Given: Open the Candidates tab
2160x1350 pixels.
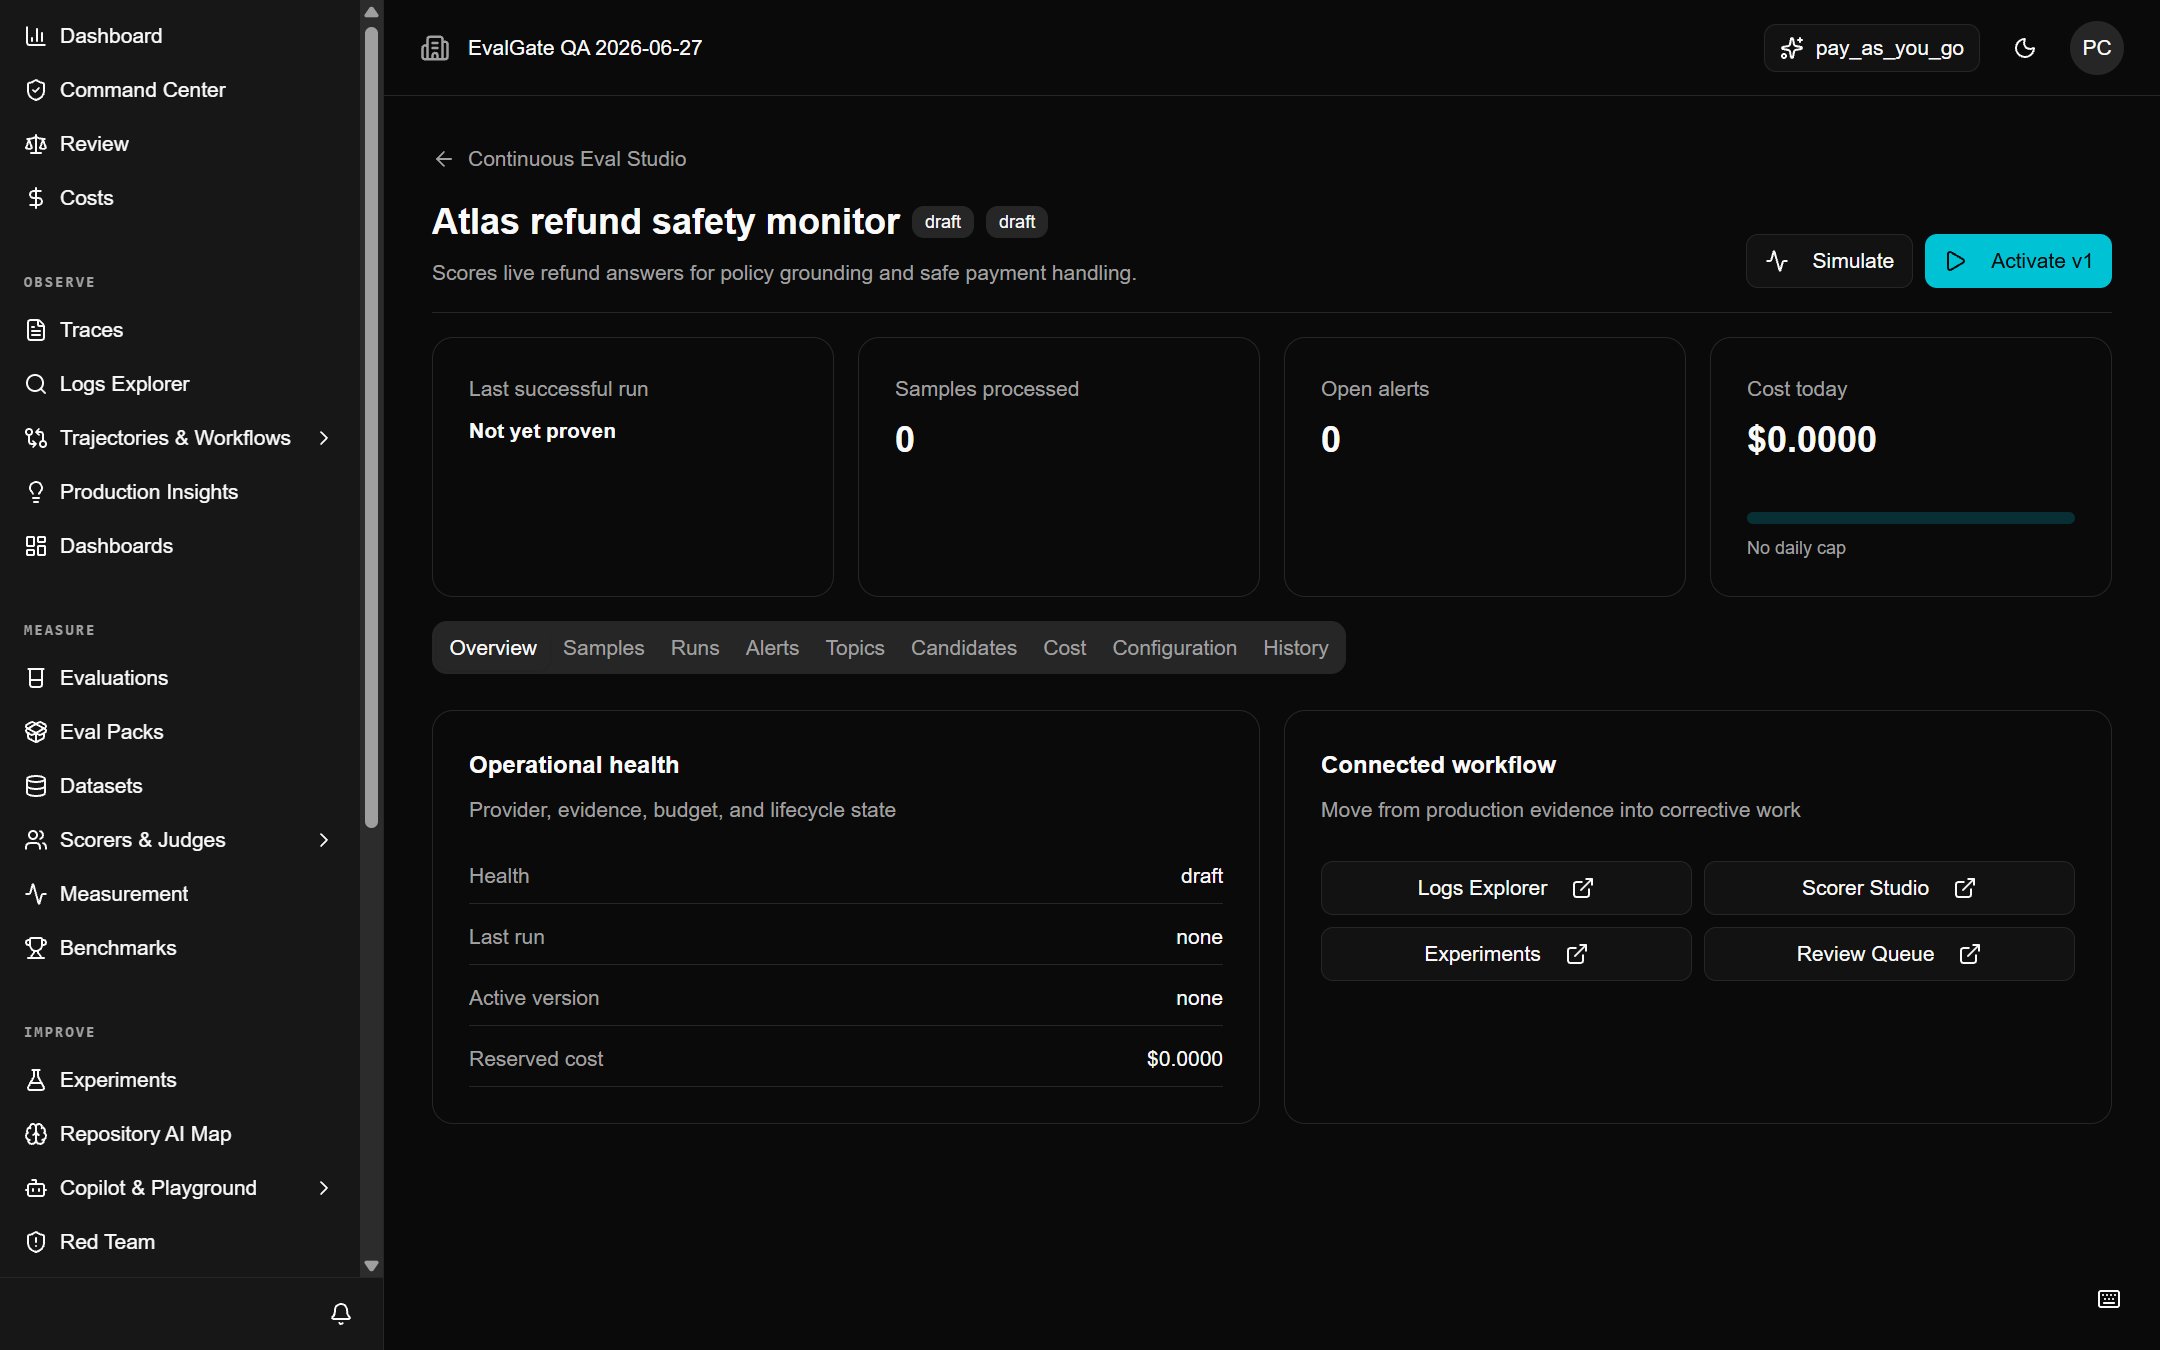Looking at the screenshot, I should pyautogui.click(x=964, y=648).
